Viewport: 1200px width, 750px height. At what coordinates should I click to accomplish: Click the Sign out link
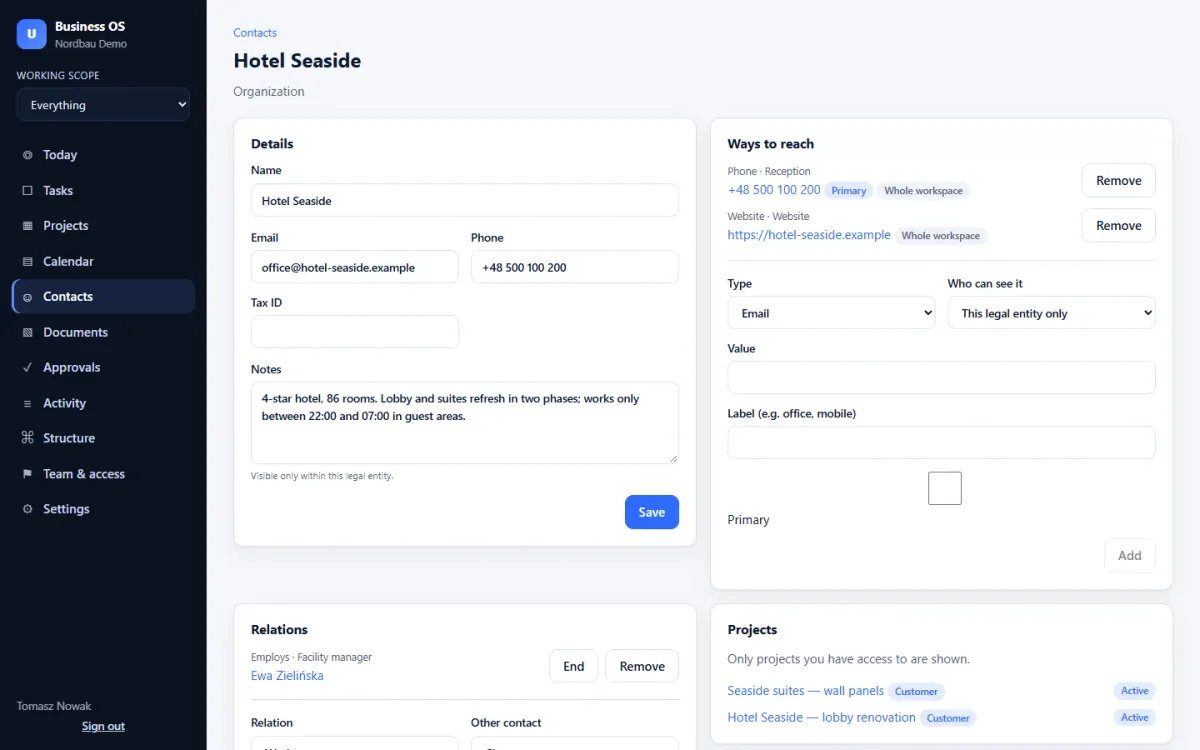click(103, 726)
